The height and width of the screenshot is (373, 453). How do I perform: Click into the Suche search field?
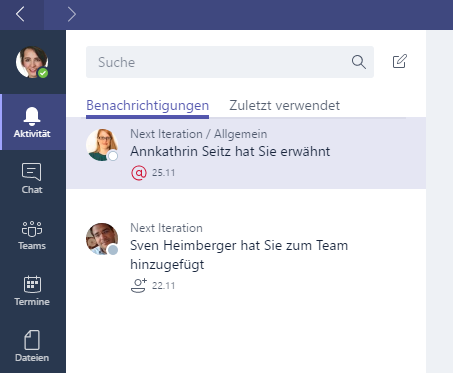pos(230,62)
